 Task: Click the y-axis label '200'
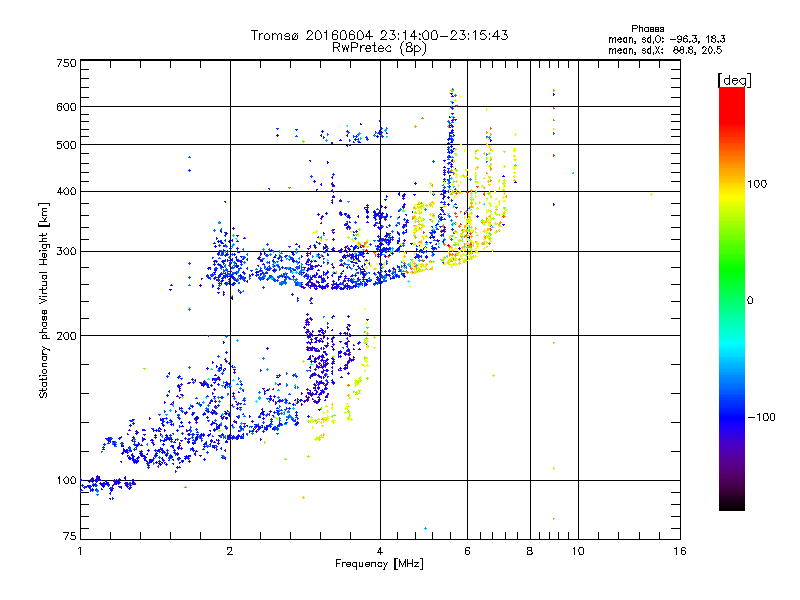[x=66, y=336]
